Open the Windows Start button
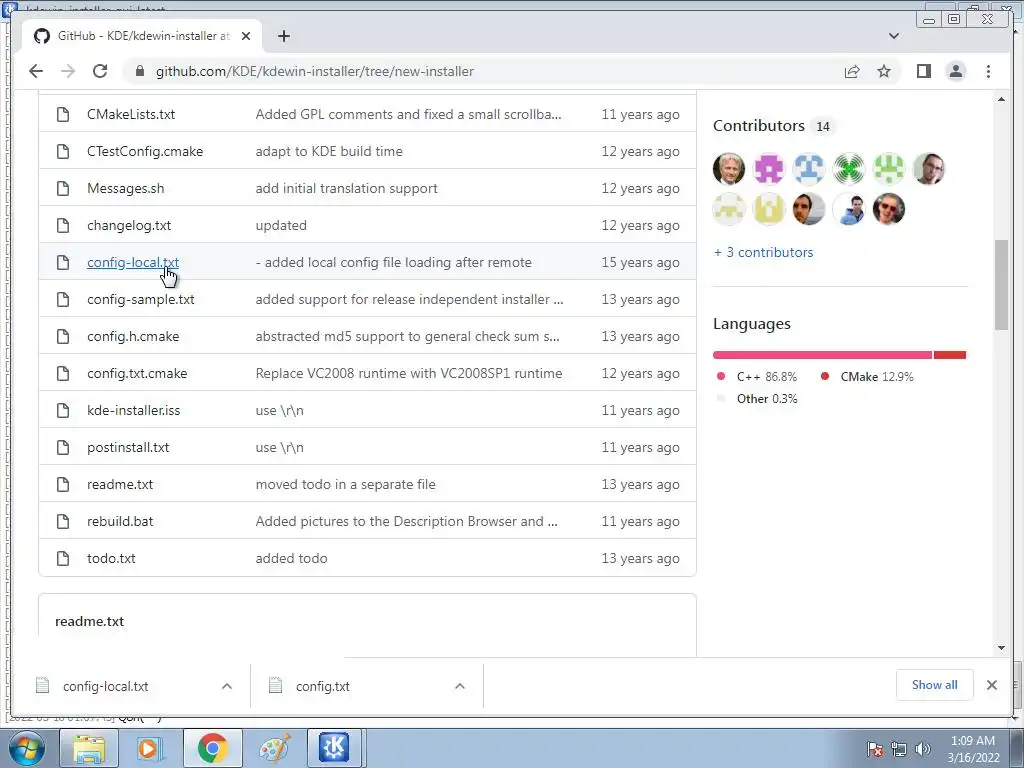 pos(26,748)
